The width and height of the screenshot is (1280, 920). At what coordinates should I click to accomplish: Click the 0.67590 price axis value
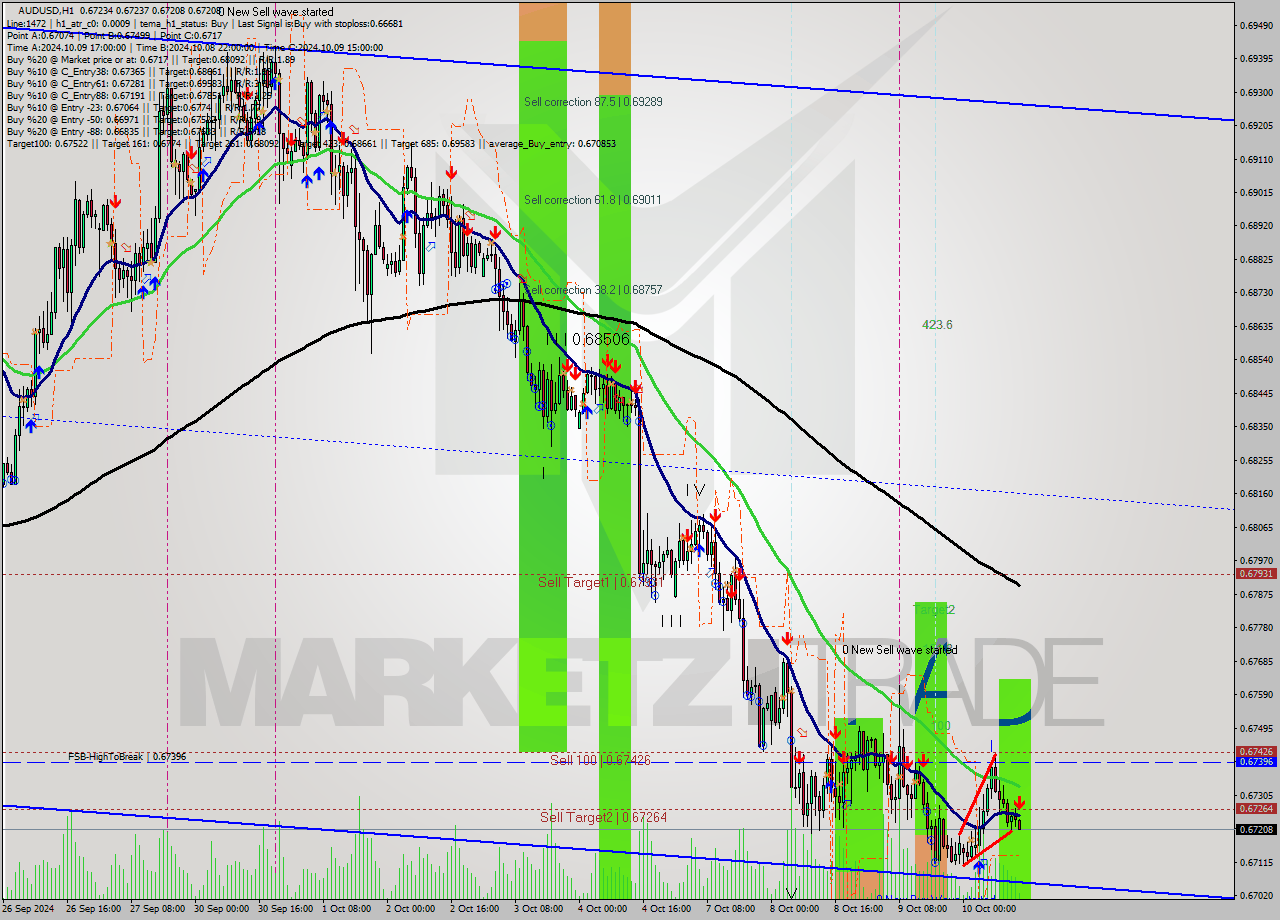coord(1256,695)
